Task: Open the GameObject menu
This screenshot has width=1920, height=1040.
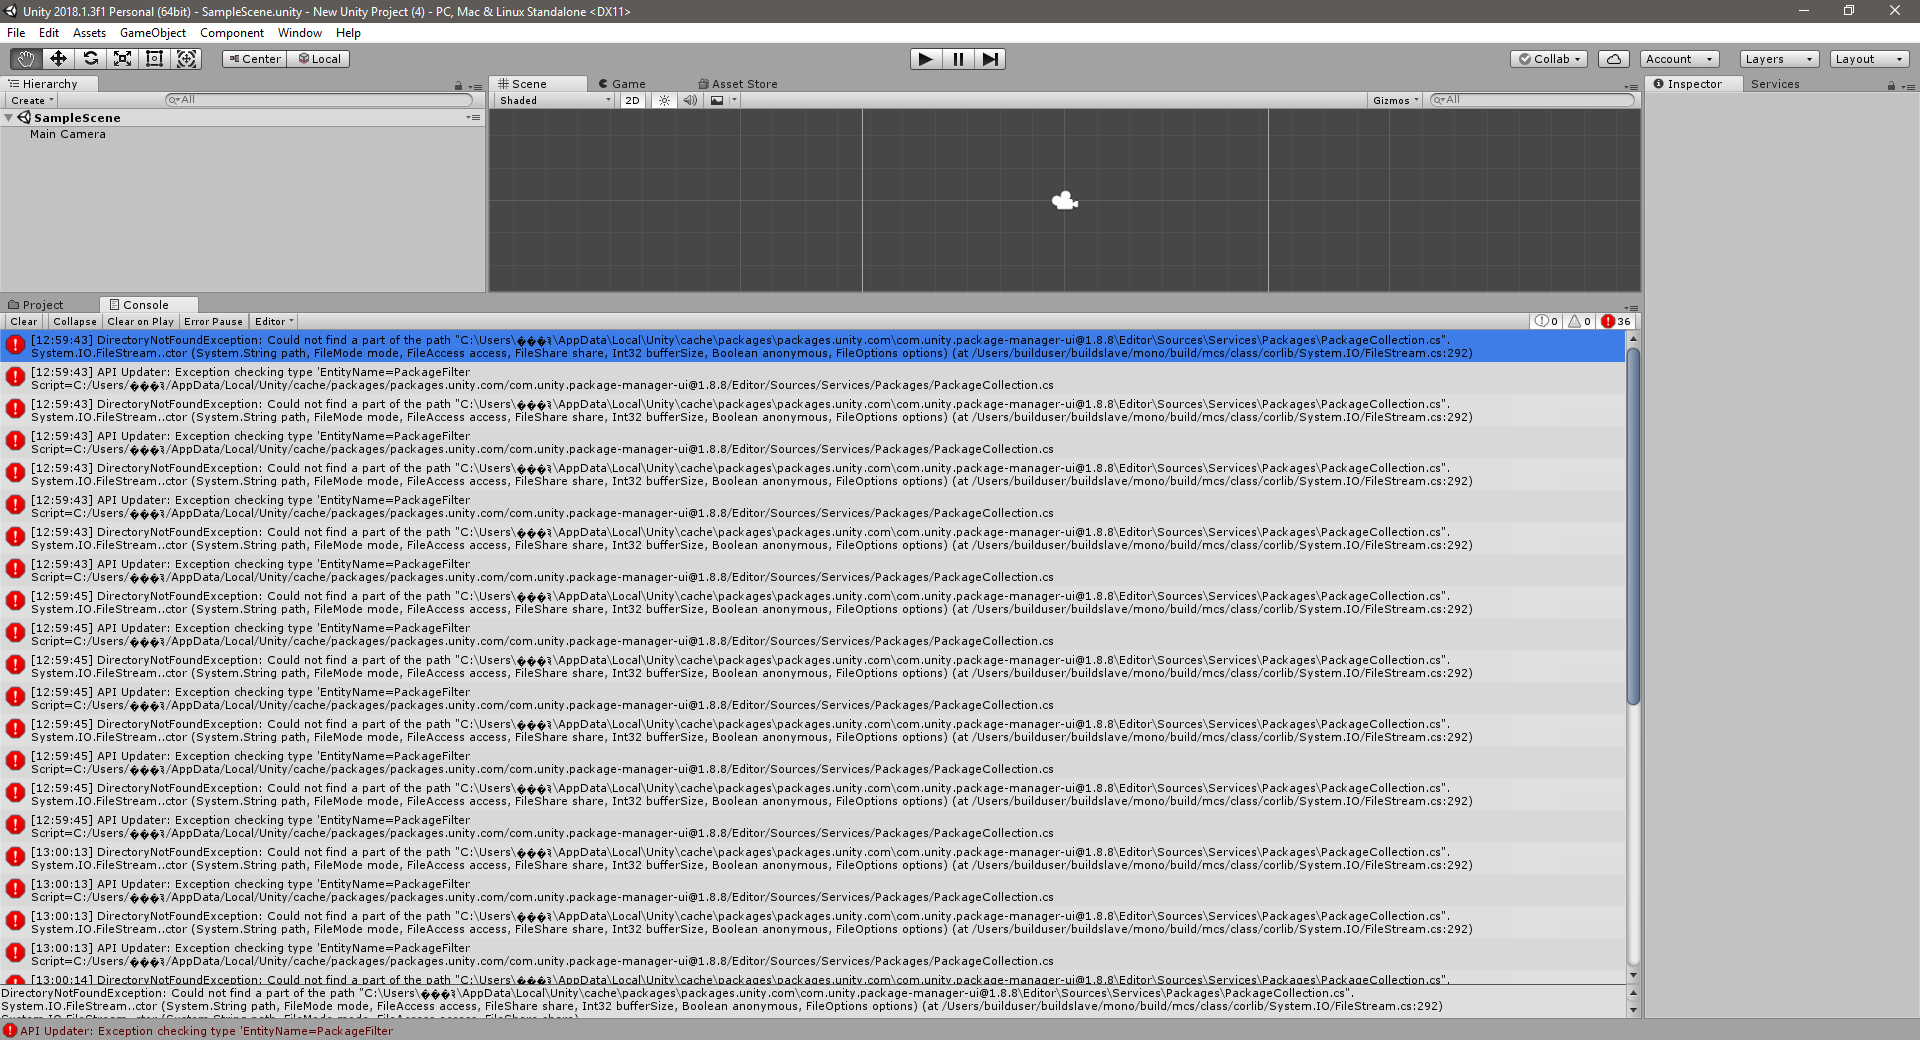Action: 153,33
